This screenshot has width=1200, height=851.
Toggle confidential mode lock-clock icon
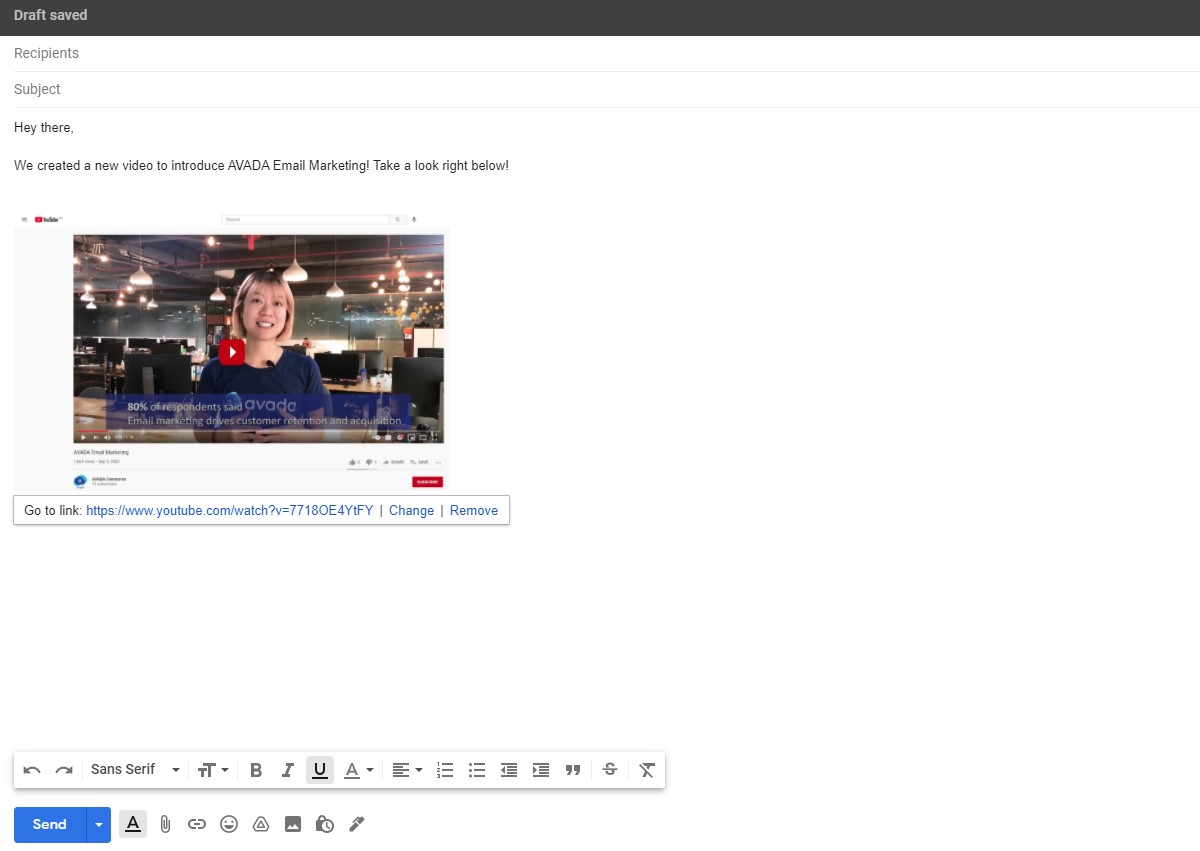324,824
